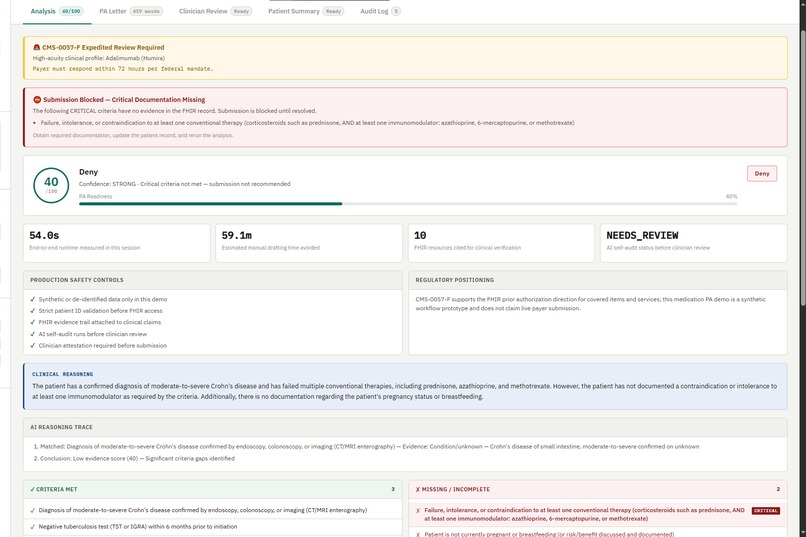
Task: Click the checkmark beside Clinician attestation required
Action: coord(33,346)
